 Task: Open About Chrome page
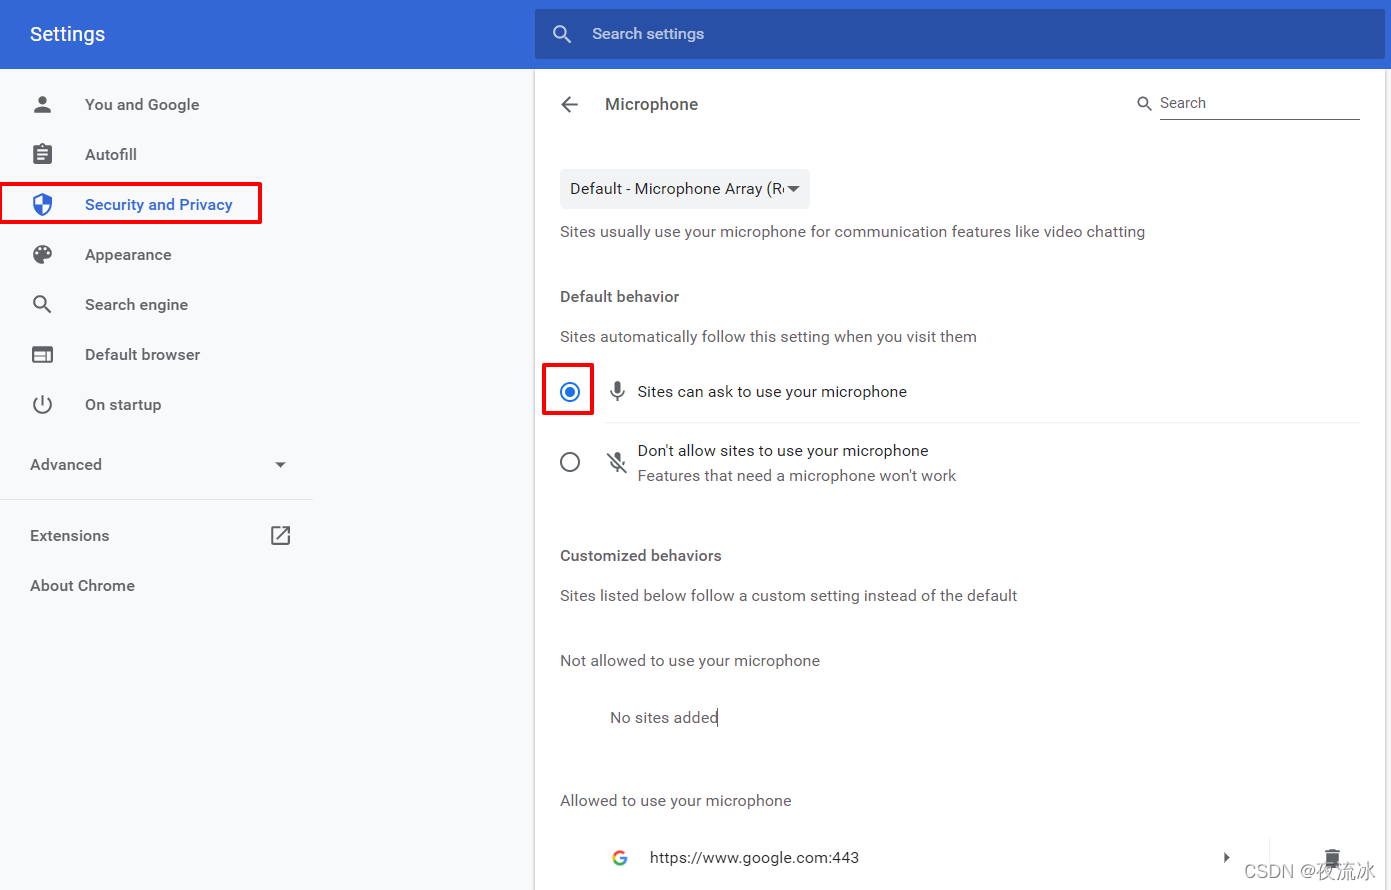coord(82,585)
